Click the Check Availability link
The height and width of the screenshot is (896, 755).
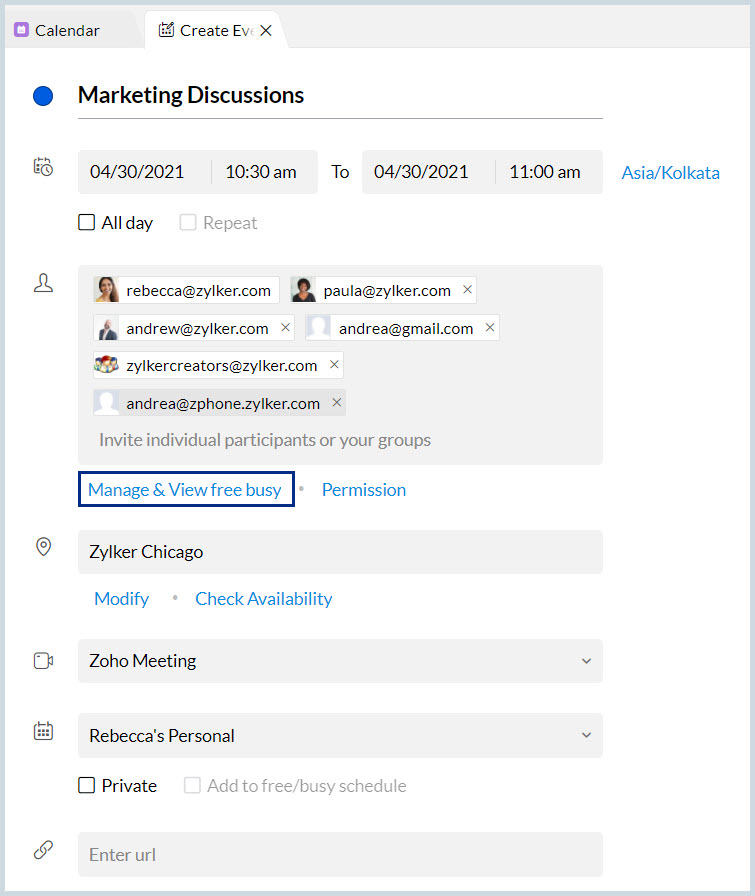tap(263, 599)
